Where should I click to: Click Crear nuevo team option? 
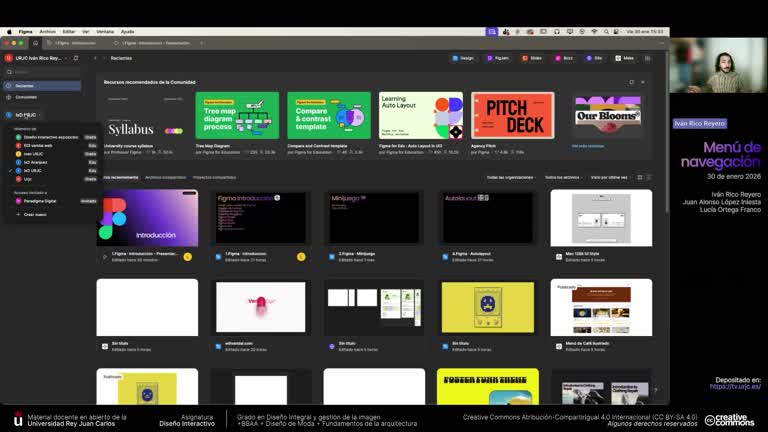pyautogui.click(x=32, y=215)
